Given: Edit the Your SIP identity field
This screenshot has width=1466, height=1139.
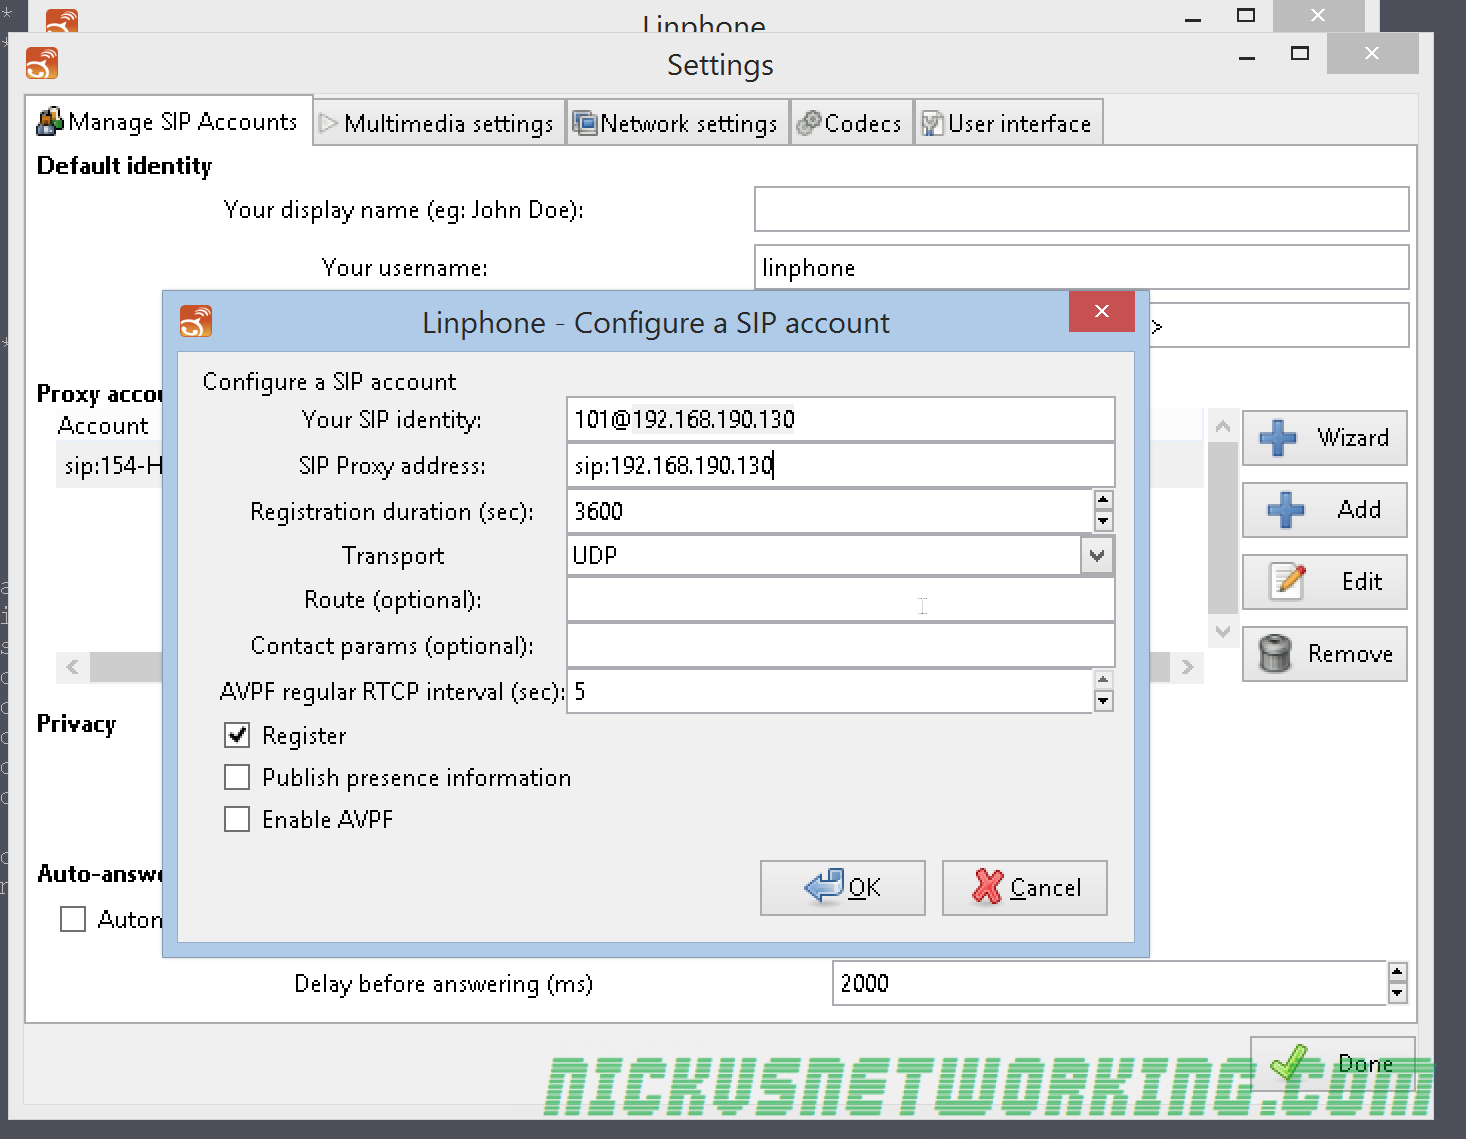Looking at the screenshot, I should (x=840, y=419).
